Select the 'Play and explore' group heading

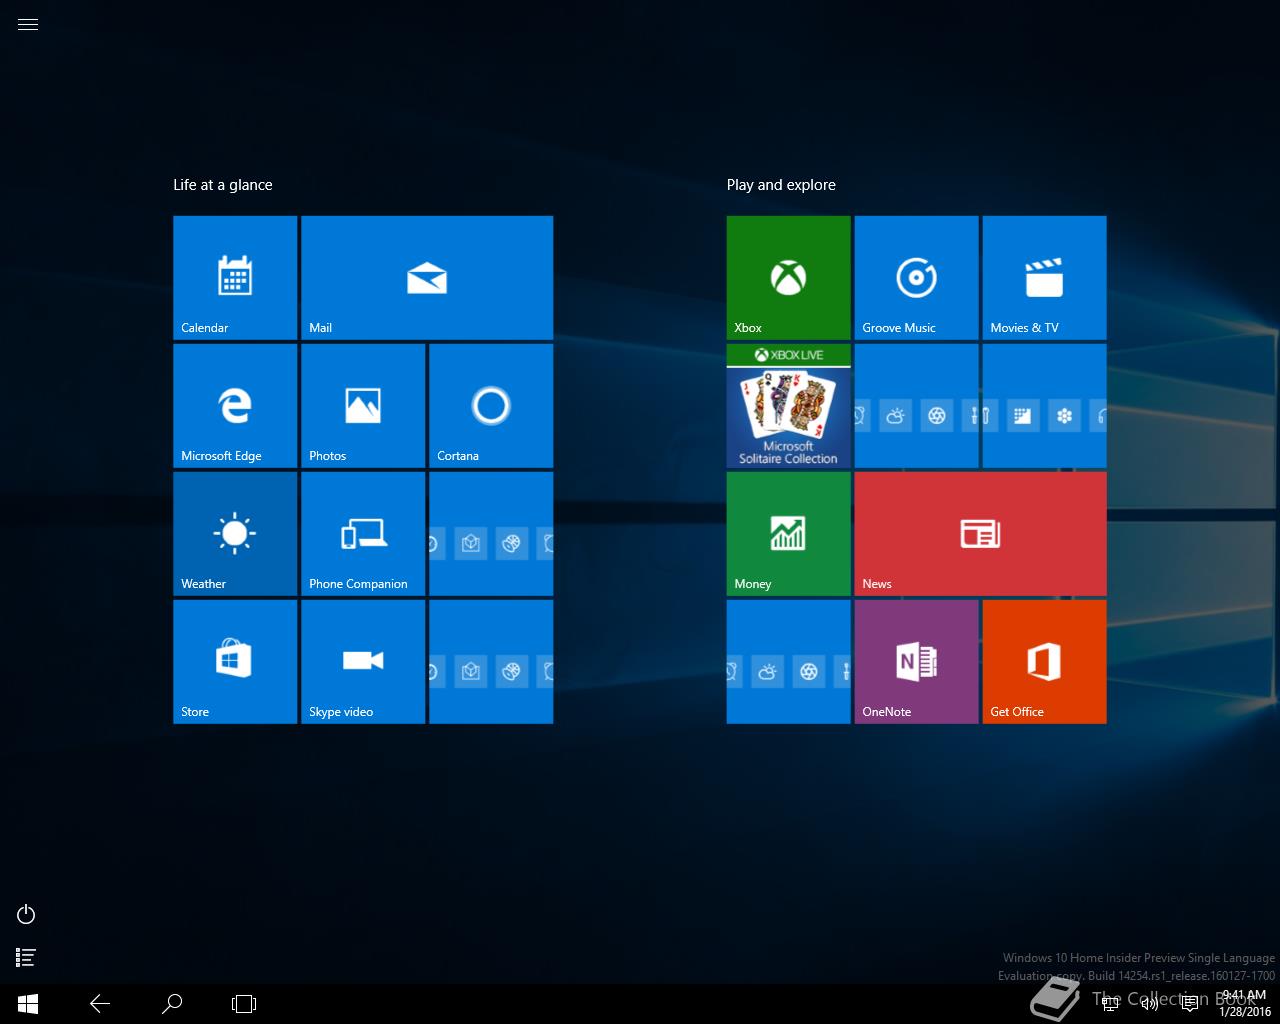[x=781, y=185]
